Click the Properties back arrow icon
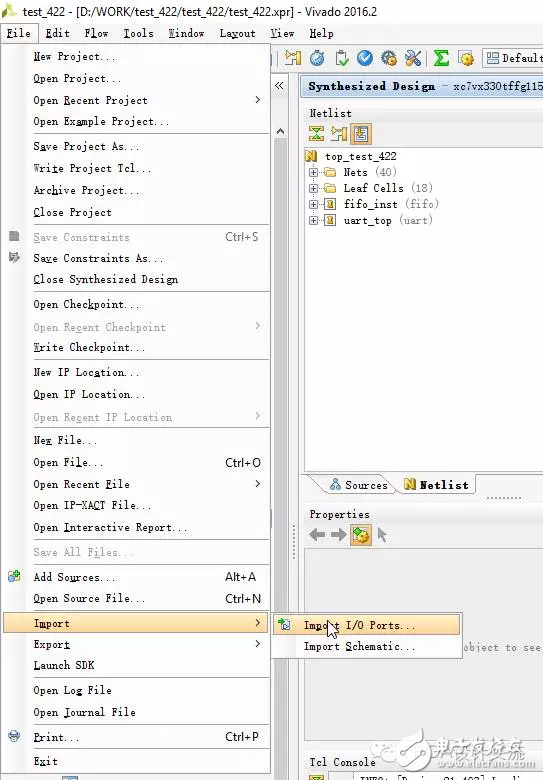The height and width of the screenshot is (780, 543). coord(317,535)
